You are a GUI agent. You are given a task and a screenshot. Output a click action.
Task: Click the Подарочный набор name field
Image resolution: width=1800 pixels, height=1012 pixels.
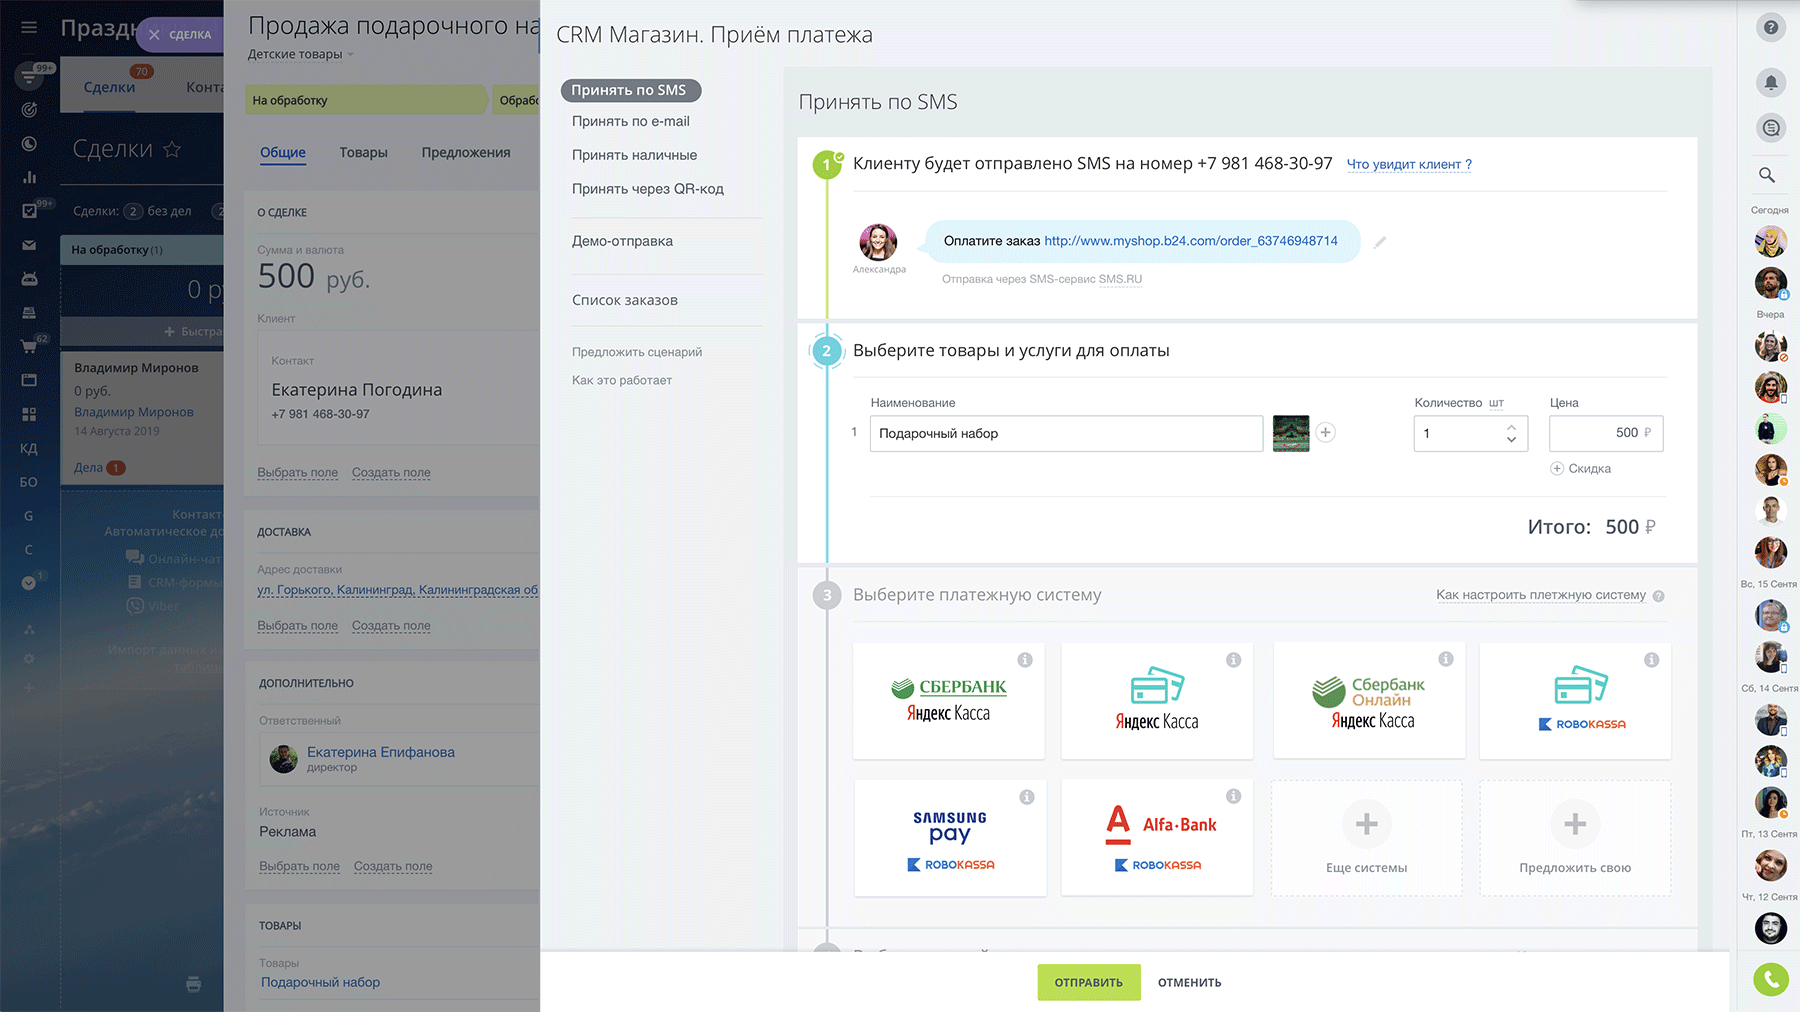click(x=1066, y=433)
